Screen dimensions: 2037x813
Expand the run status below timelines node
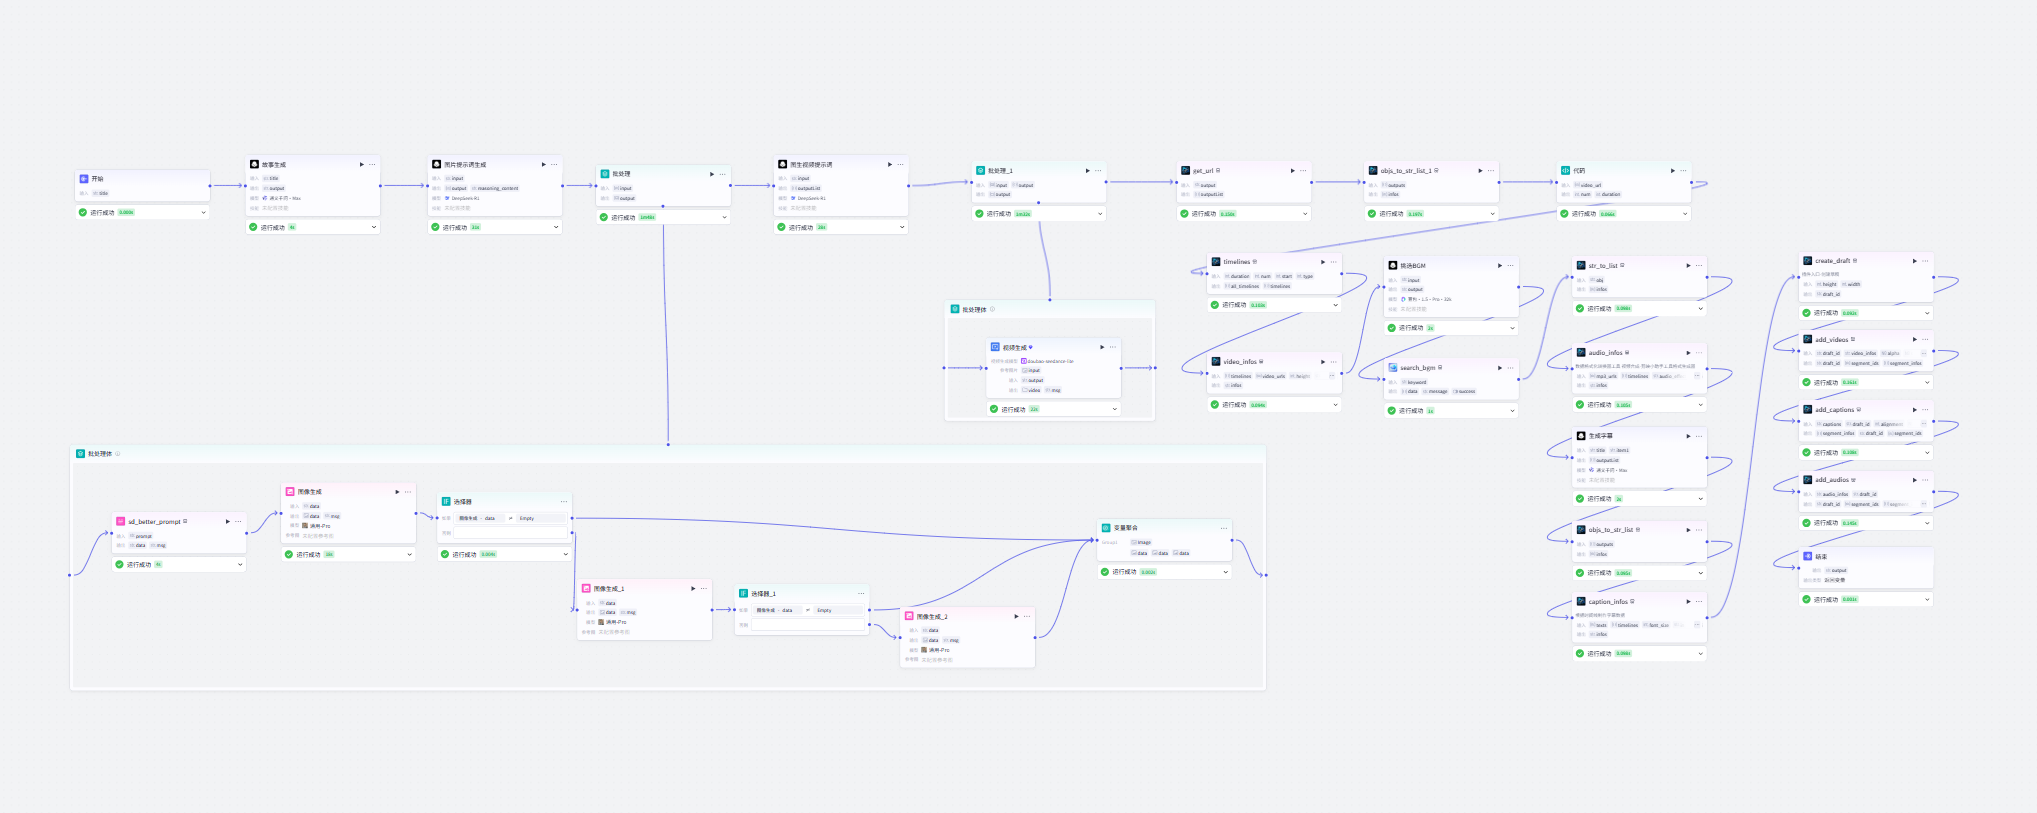[x=1335, y=305]
